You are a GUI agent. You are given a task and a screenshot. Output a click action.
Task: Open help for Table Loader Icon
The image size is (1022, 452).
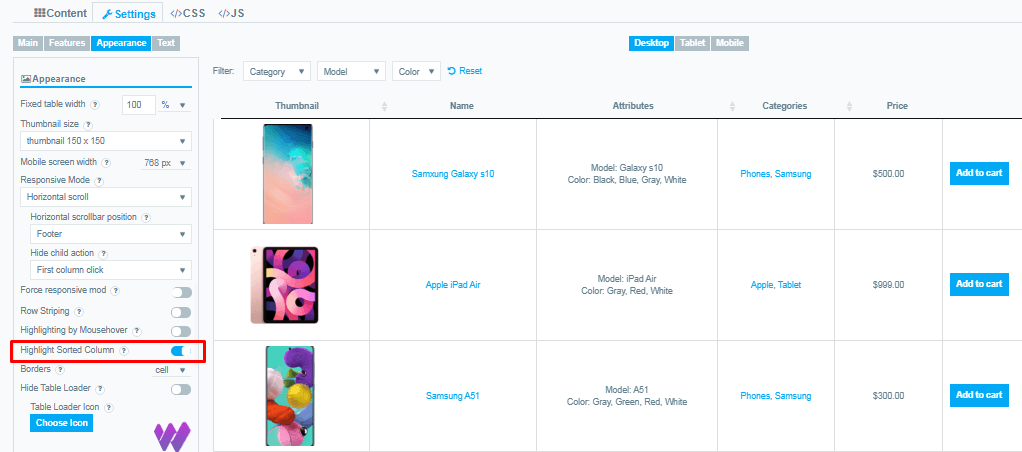pos(109,407)
